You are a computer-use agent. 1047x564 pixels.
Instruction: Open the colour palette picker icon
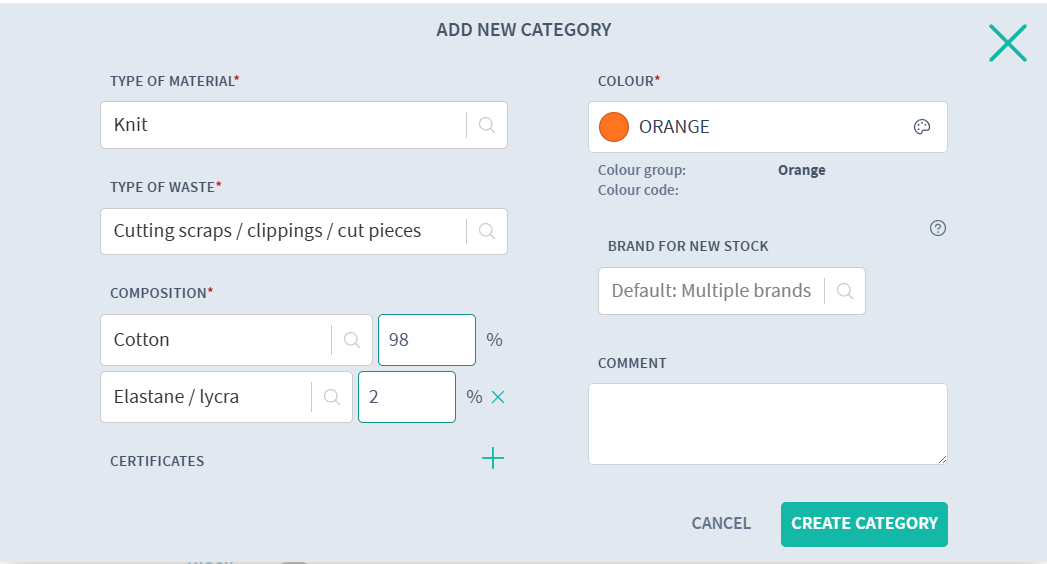[x=922, y=127]
